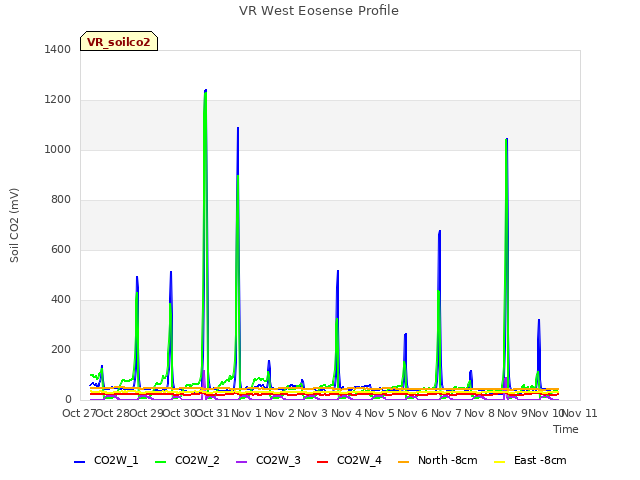Click the orange North -8cm legend swatch
Screen dimensions: 640x480
pyautogui.click(x=403, y=462)
